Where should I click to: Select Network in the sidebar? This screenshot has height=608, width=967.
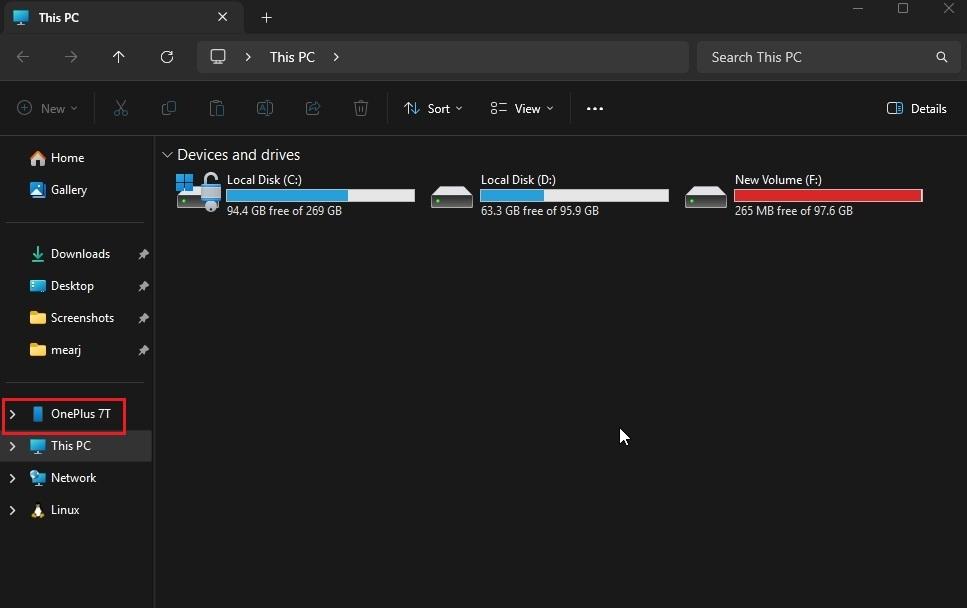pos(63,478)
